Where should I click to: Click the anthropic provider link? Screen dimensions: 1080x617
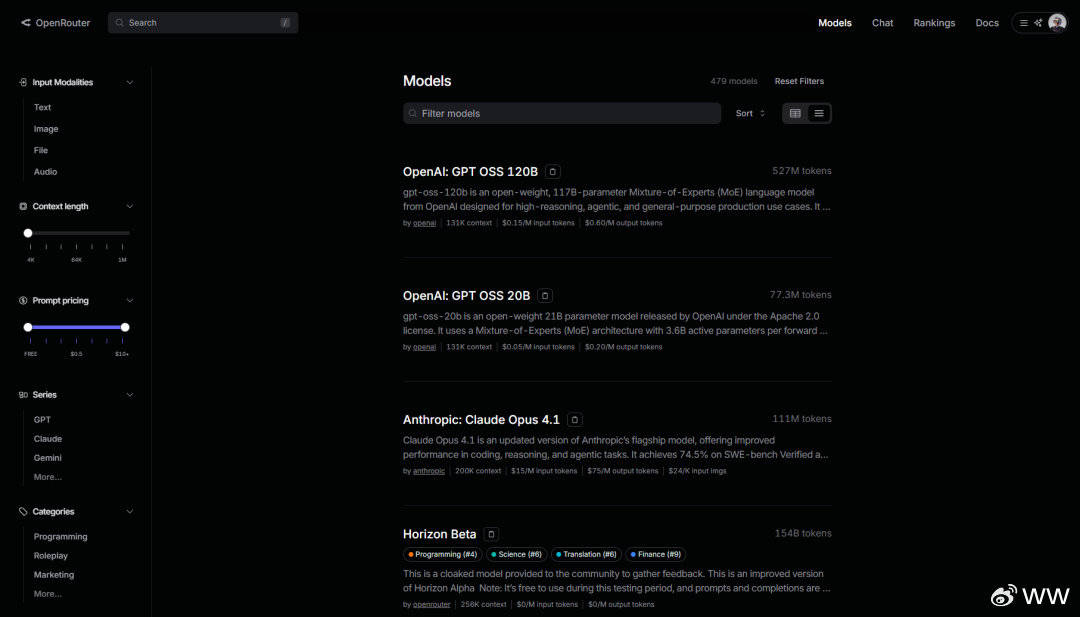(429, 471)
